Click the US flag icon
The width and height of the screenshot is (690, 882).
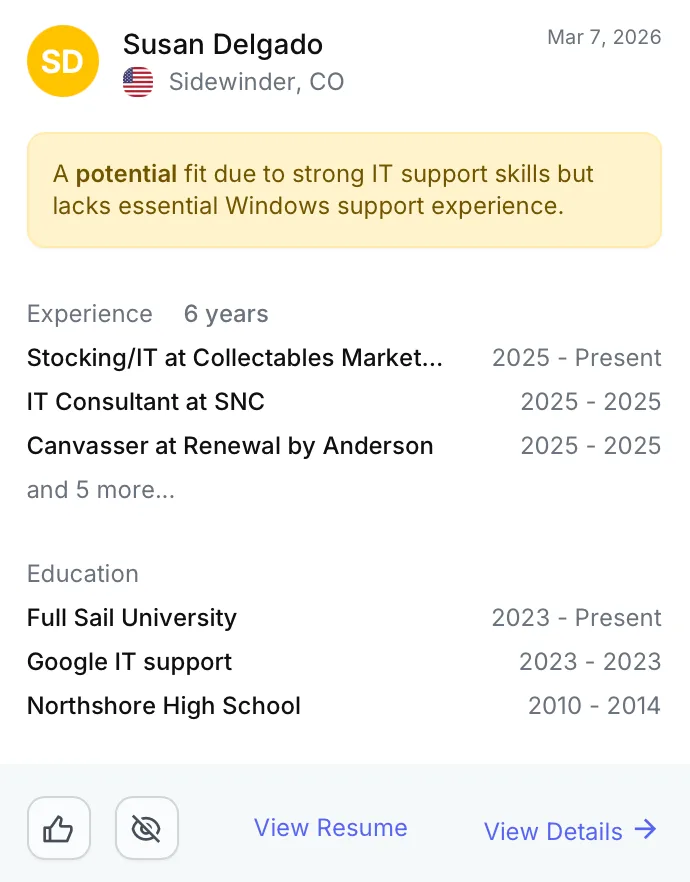[138, 82]
